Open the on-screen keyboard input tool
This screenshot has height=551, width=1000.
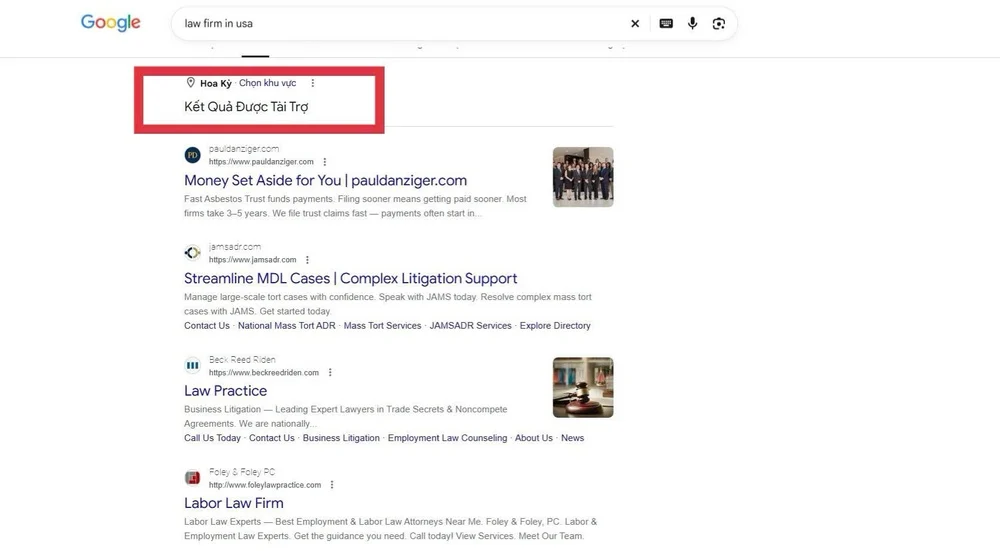pos(666,24)
